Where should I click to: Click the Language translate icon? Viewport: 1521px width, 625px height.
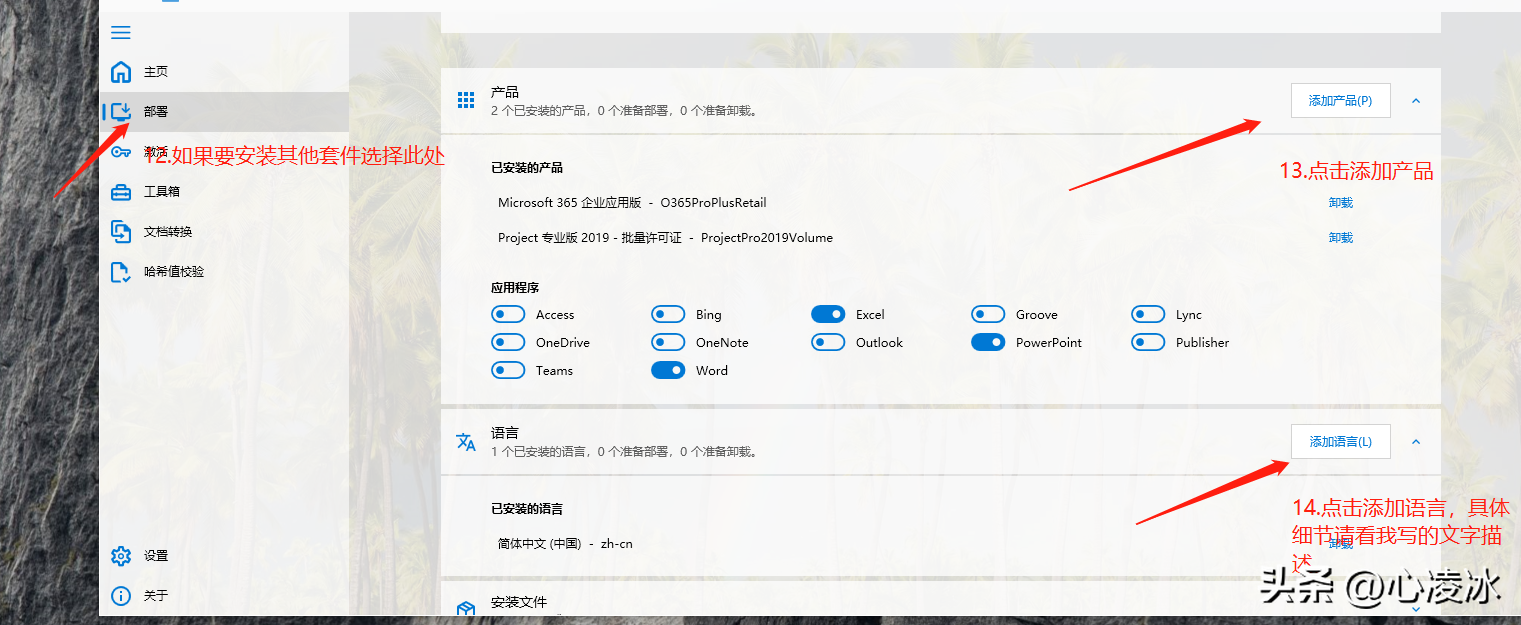[466, 442]
